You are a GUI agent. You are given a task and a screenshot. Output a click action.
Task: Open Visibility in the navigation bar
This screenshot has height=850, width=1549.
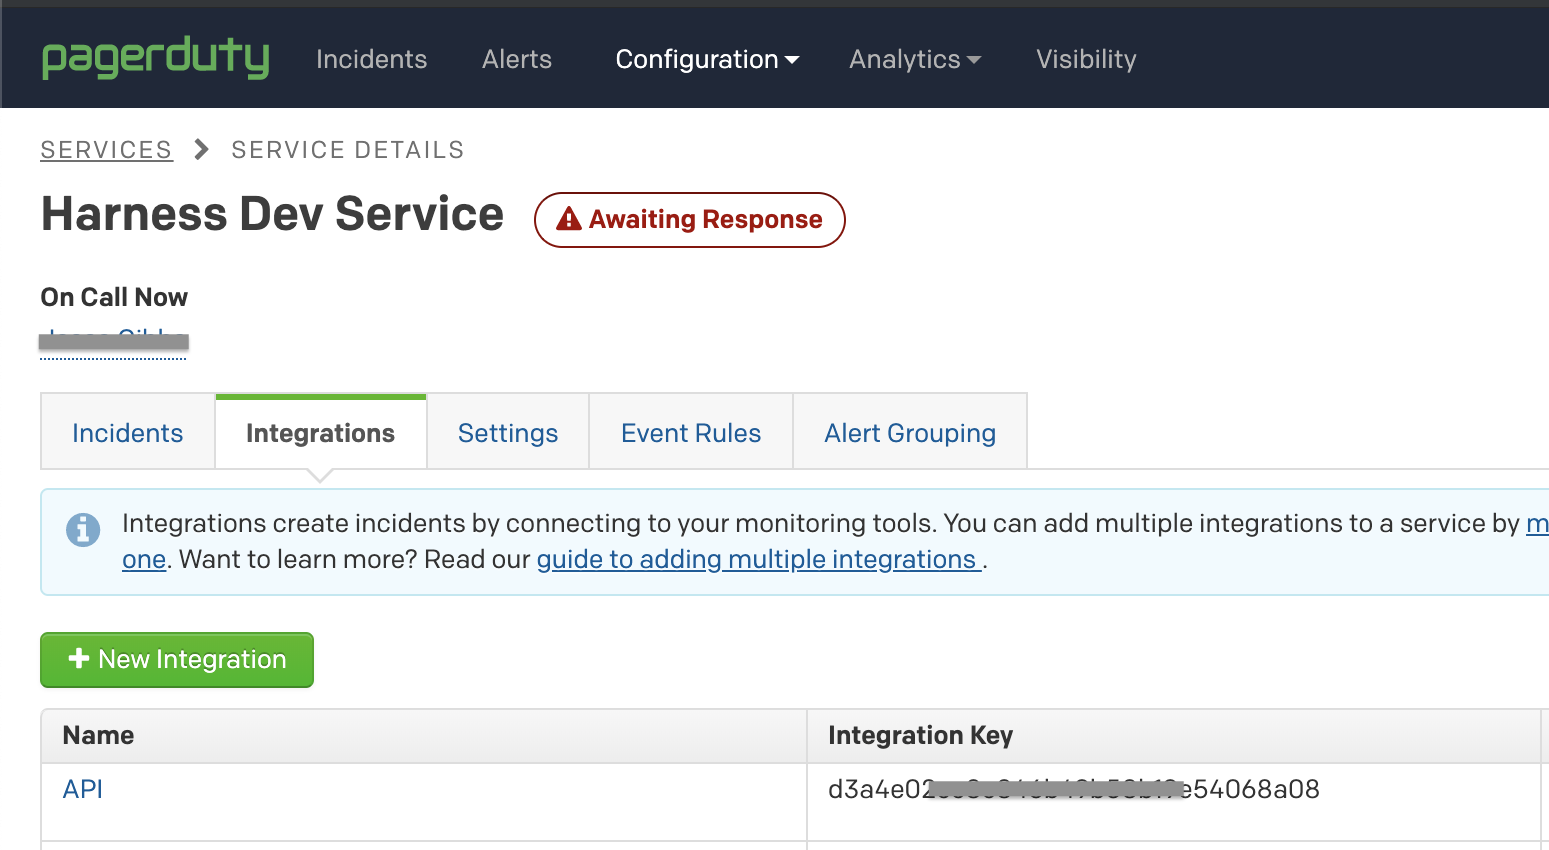coord(1086,59)
